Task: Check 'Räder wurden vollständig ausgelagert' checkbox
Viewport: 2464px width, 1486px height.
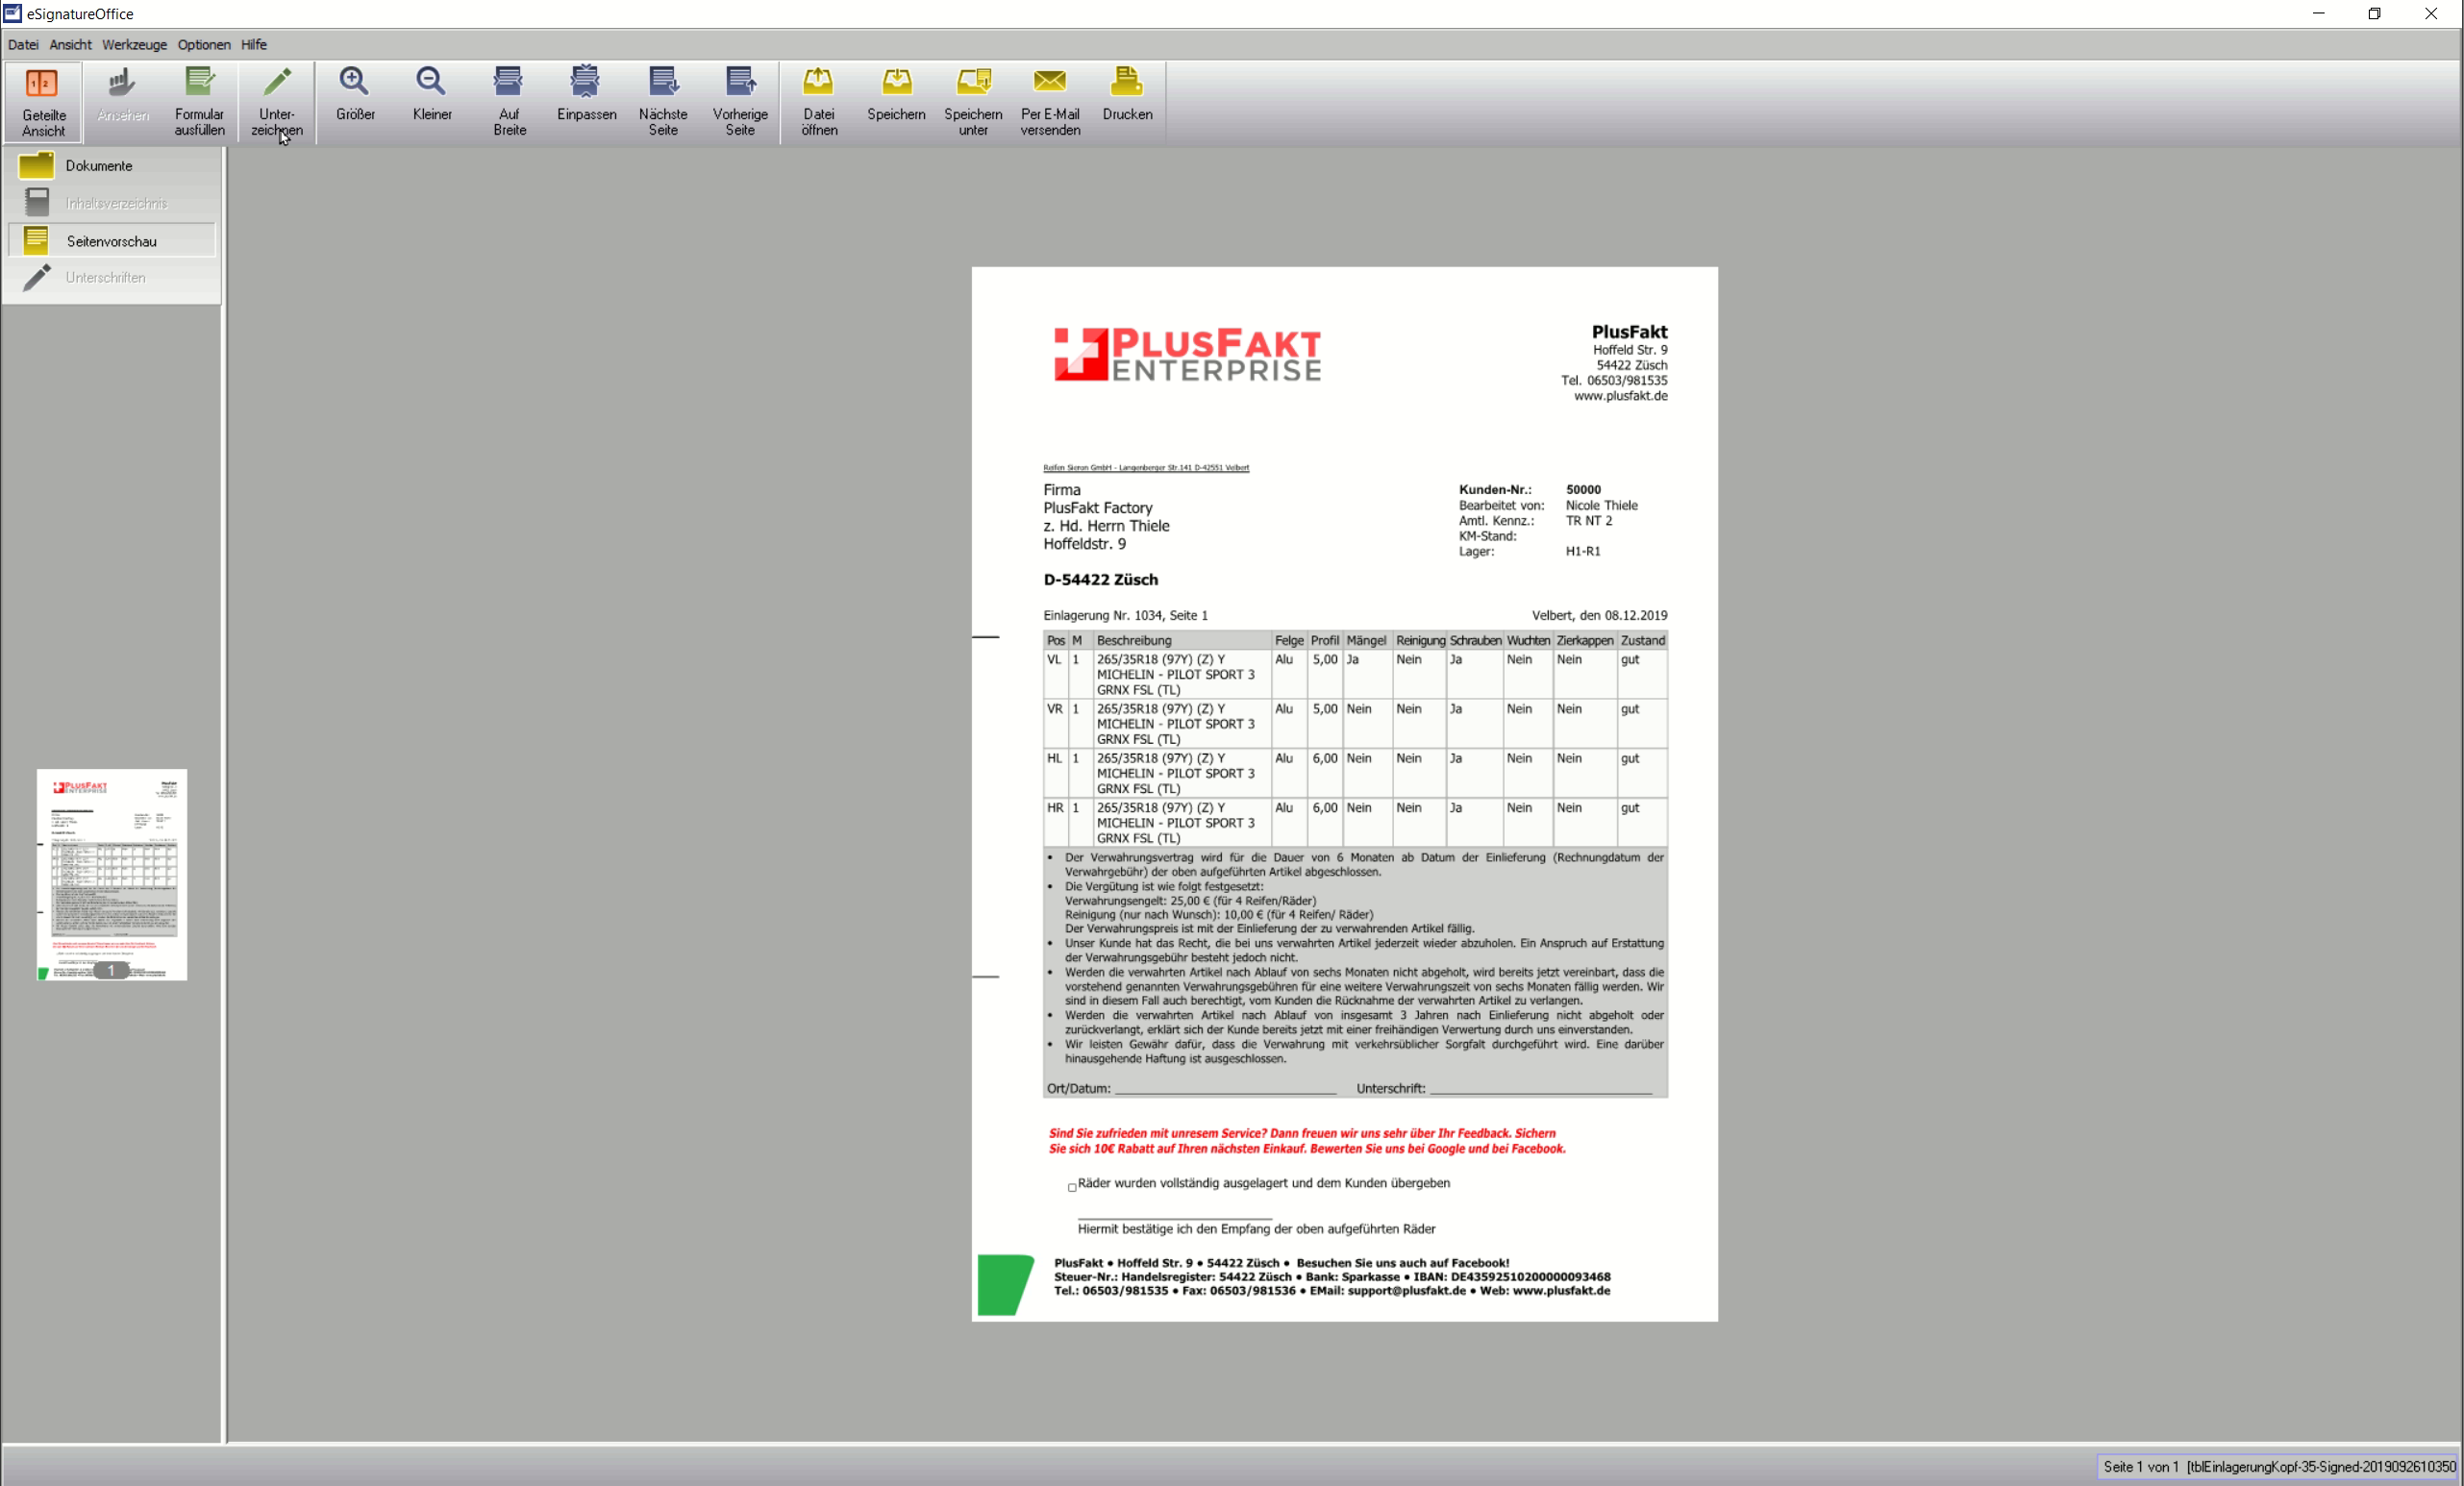Action: [1072, 1187]
